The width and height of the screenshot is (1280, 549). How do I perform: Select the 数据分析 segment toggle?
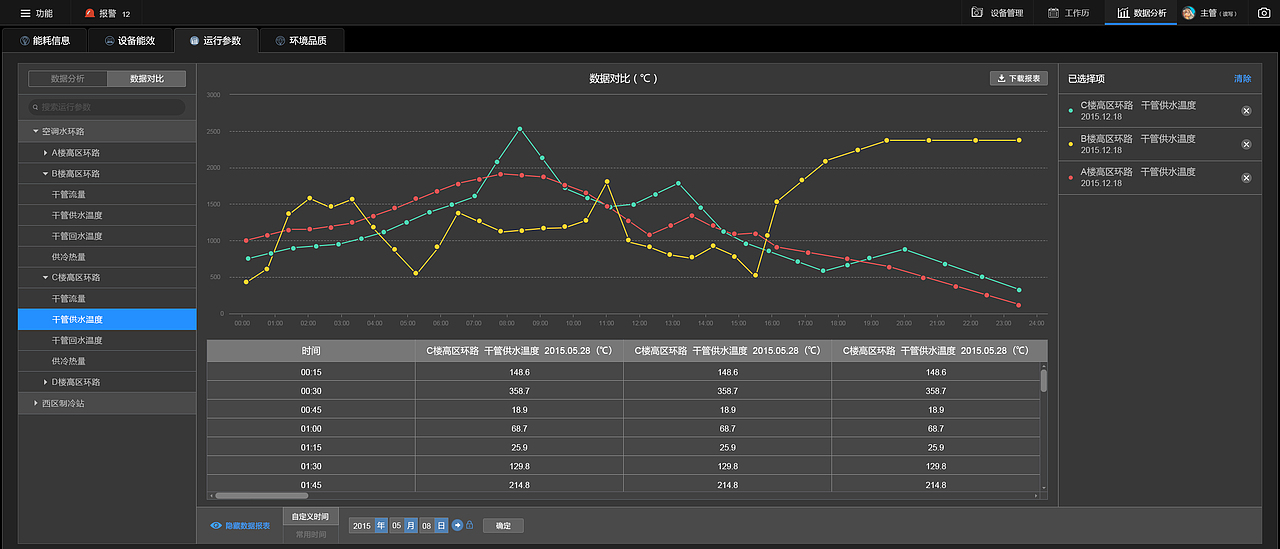[68, 79]
